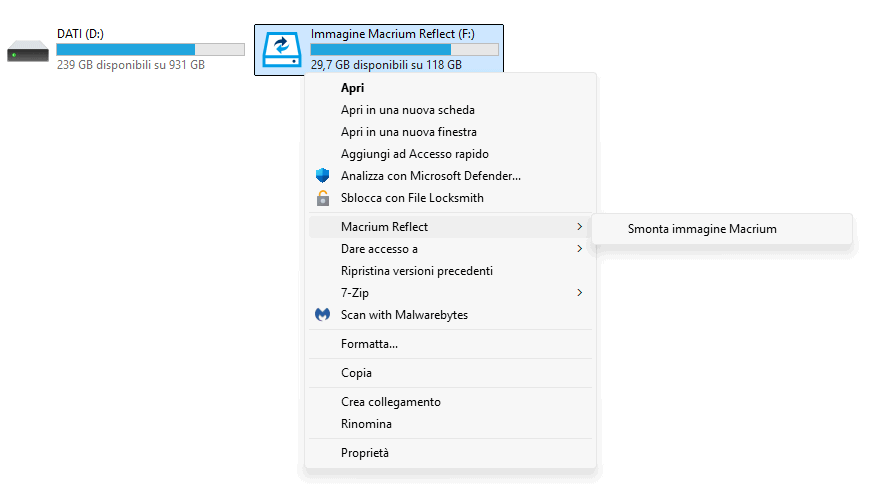
Task: Choose Ripristina versioni precedenti
Action: point(450,271)
